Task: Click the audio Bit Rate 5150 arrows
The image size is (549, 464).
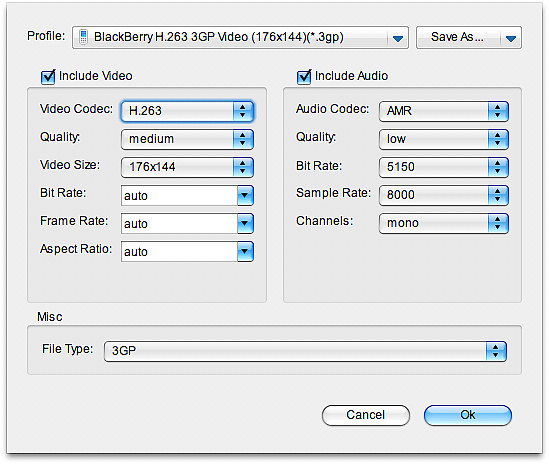Action: click(x=498, y=167)
